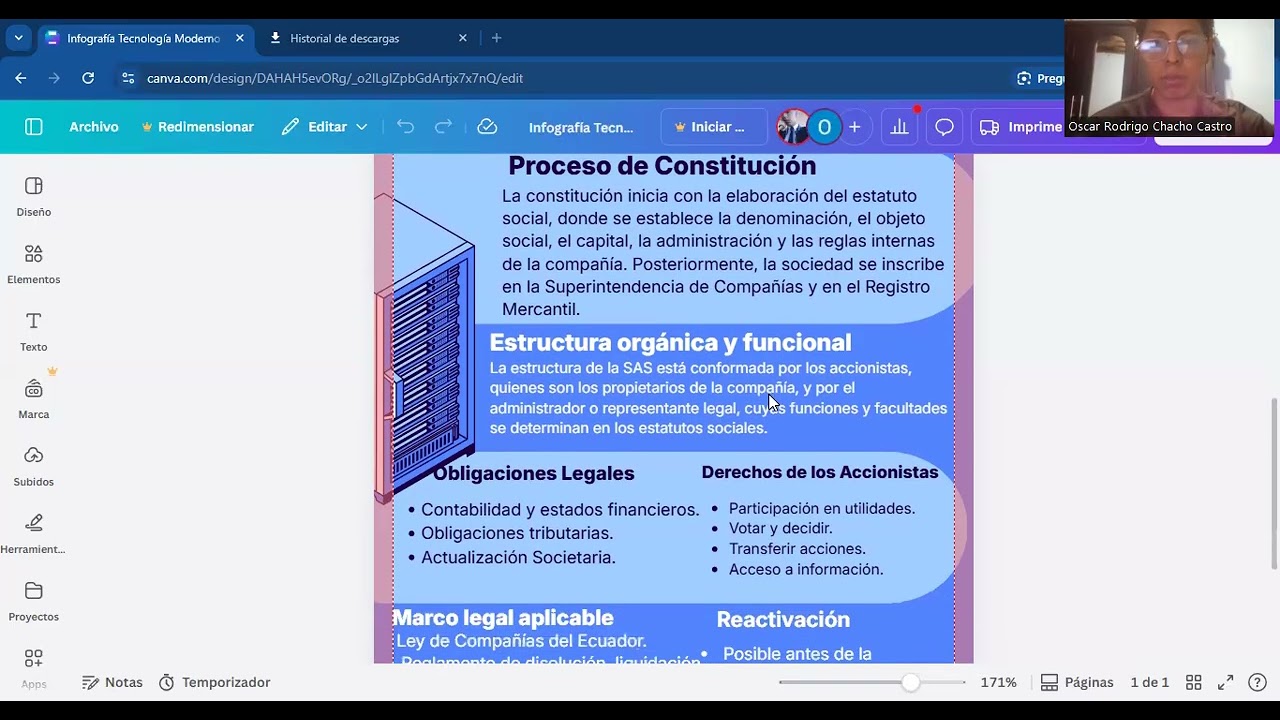Image resolution: width=1280 pixels, height=720 pixels.
Task: Expand the Editar dropdown chevron
Action: pyautogui.click(x=362, y=127)
